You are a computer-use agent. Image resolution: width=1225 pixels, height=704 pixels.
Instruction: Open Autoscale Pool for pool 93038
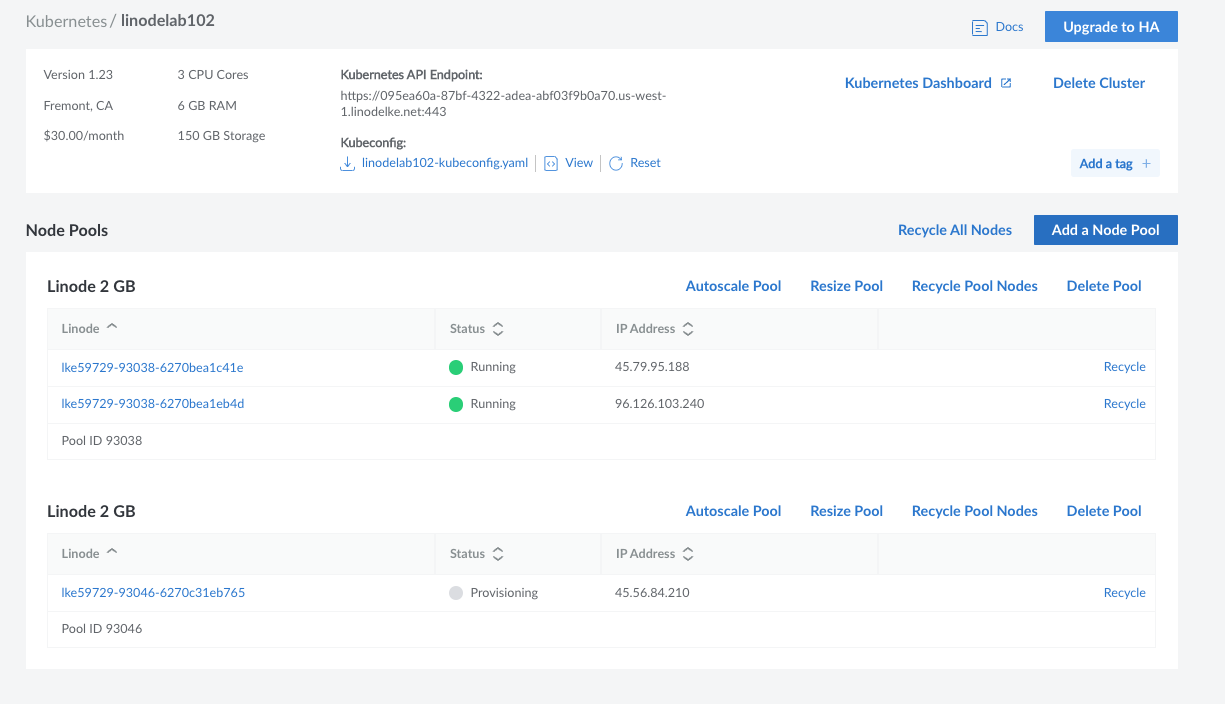pyautogui.click(x=733, y=286)
